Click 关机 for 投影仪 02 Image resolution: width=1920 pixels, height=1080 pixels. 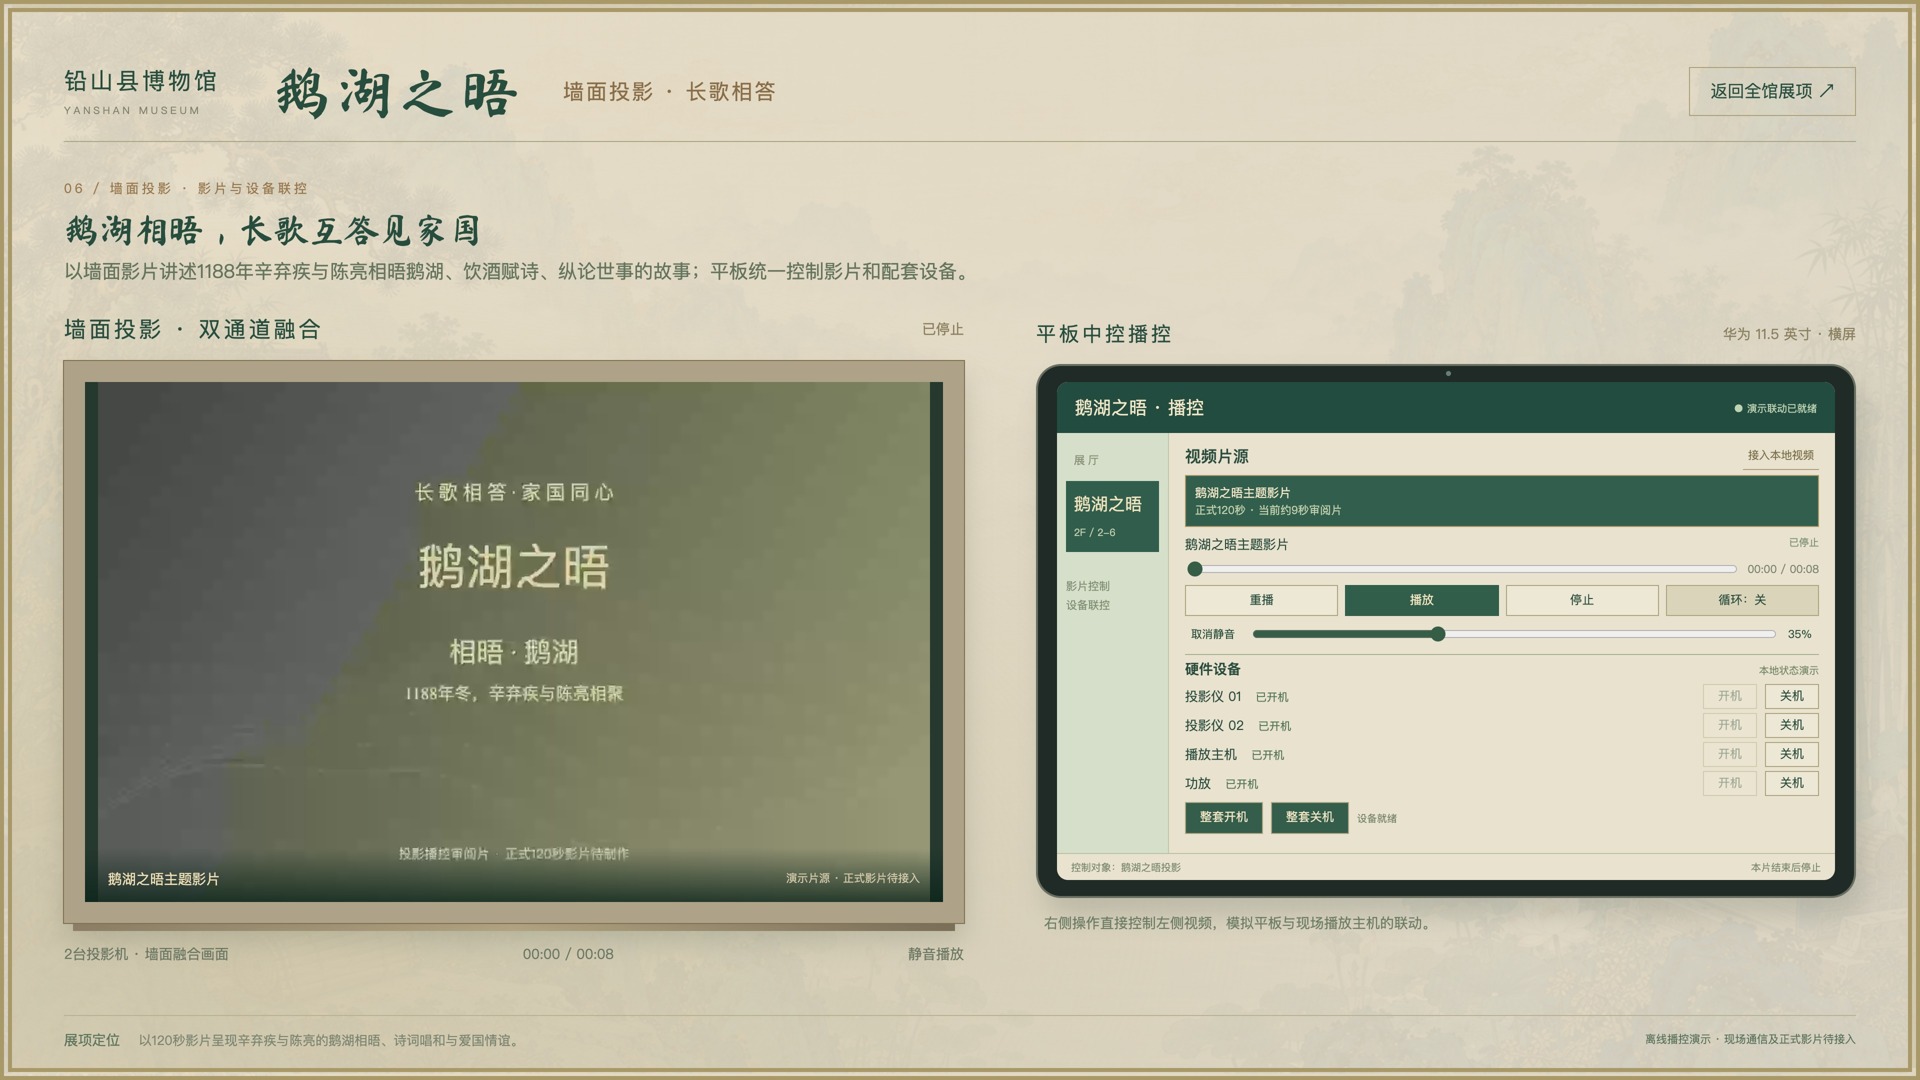[x=1792, y=725]
